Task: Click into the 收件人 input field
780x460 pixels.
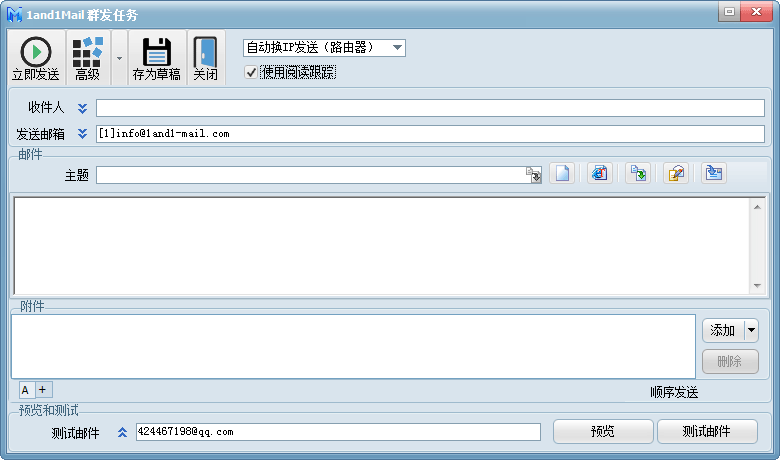Action: [x=430, y=108]
